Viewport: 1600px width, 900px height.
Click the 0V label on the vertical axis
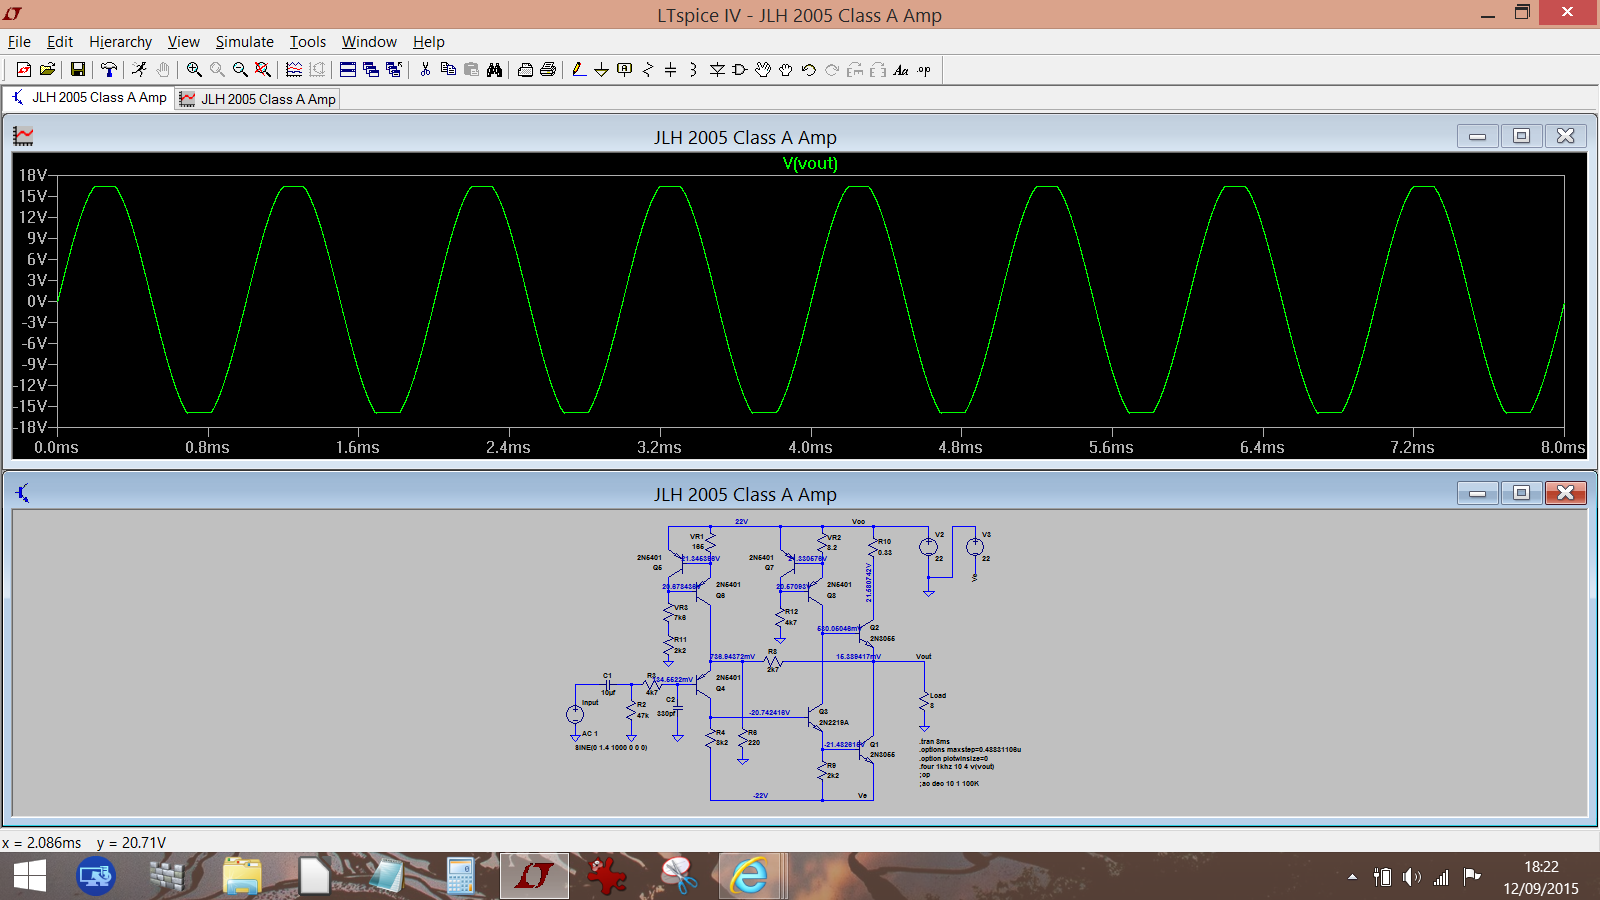(36, 301)
